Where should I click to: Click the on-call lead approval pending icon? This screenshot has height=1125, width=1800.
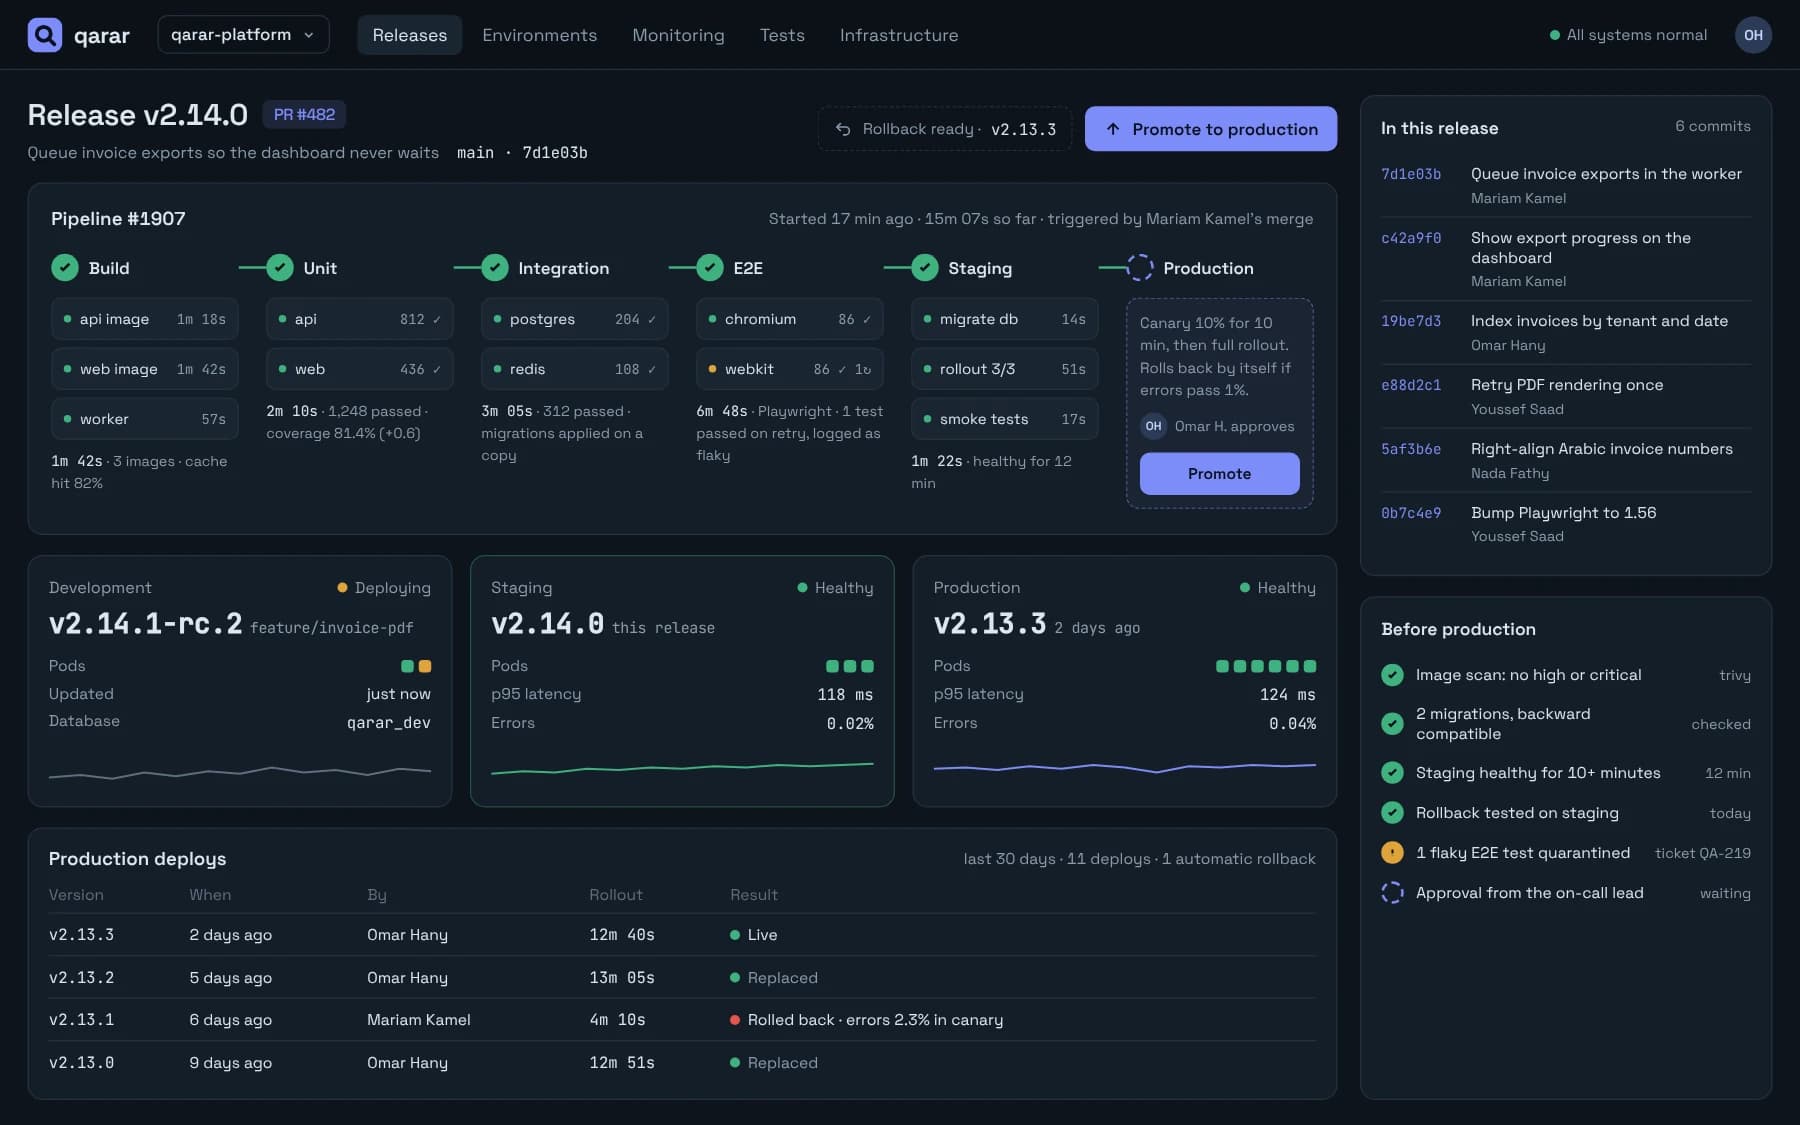tap(1392, 893)
